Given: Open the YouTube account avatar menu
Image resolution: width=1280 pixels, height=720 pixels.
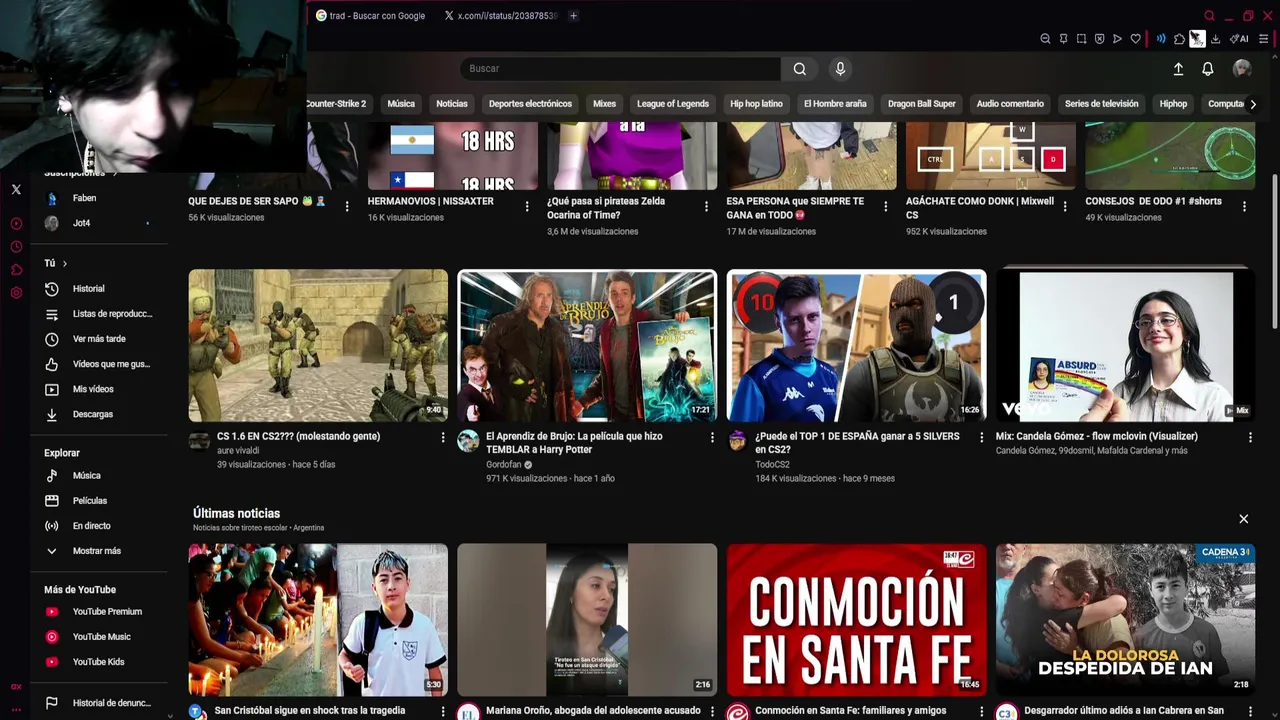Looking at the screenshot, I should 1242,68.
